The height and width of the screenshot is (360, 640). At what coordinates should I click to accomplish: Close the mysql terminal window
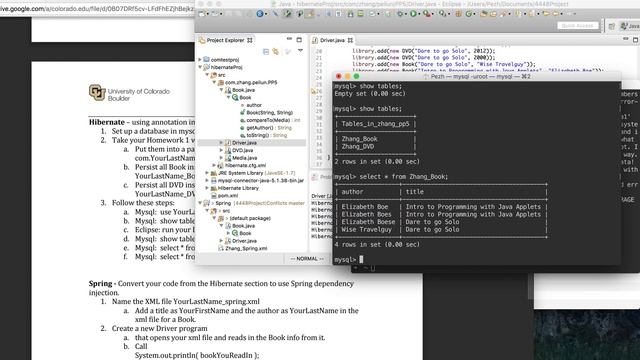338,76
